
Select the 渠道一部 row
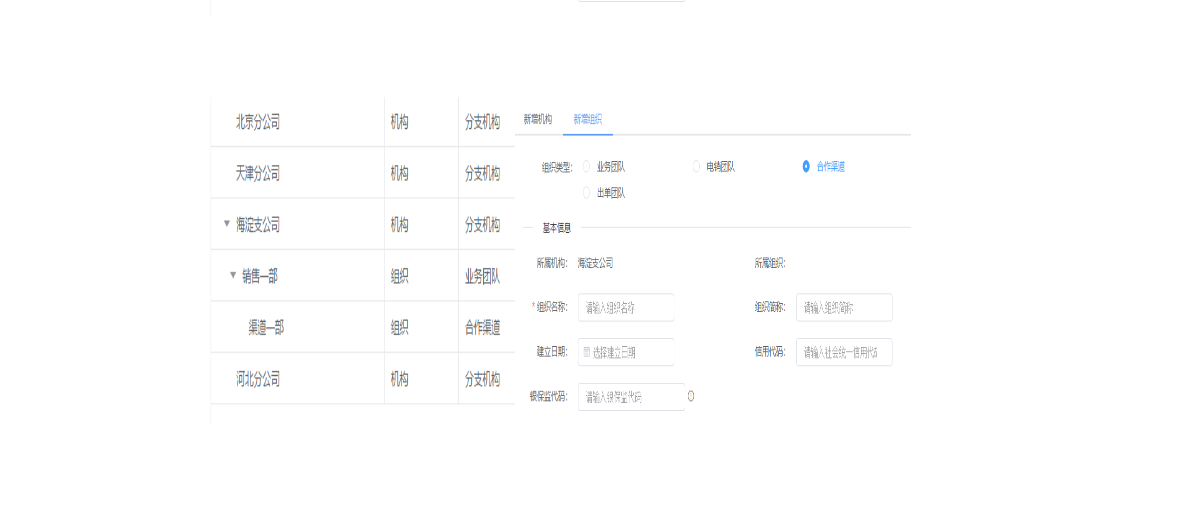point(362,327)
